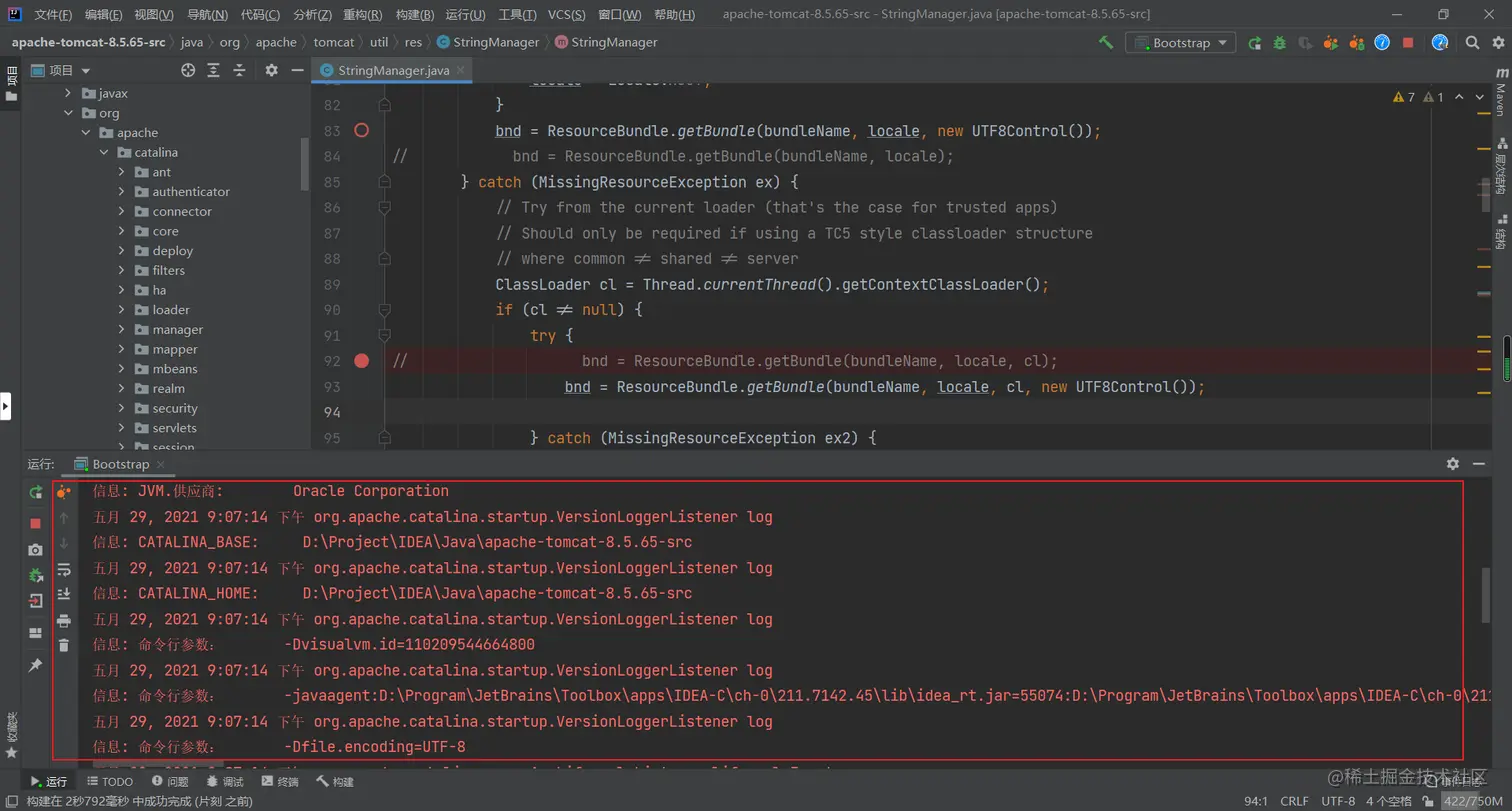Clear console output using the trash icon
This screenshot has height=811, width=1512.
(x=64, y=646)
